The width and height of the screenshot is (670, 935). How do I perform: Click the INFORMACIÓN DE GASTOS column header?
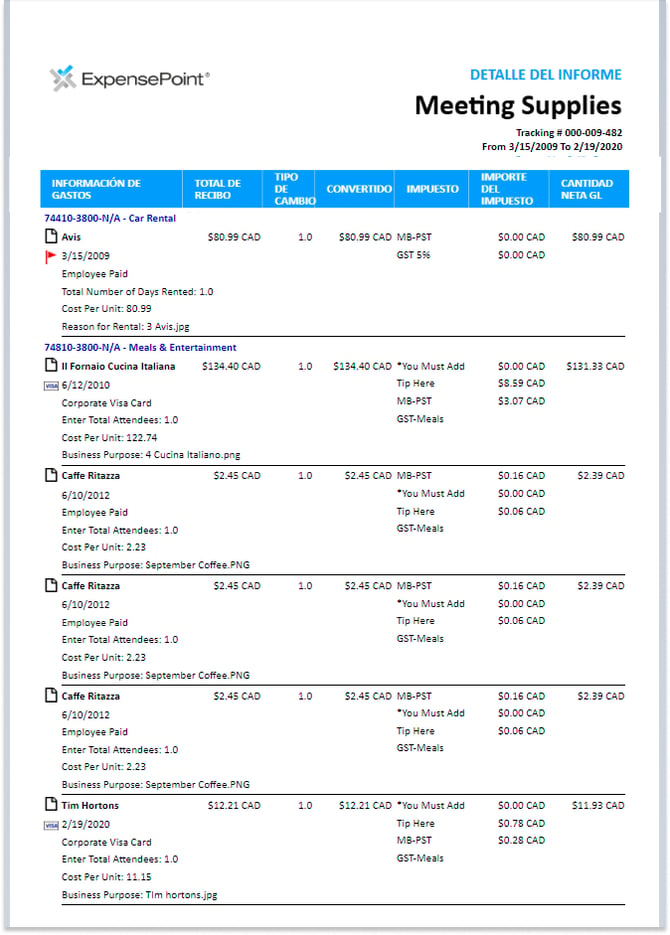pyautogui.click(x=111, y=189)
